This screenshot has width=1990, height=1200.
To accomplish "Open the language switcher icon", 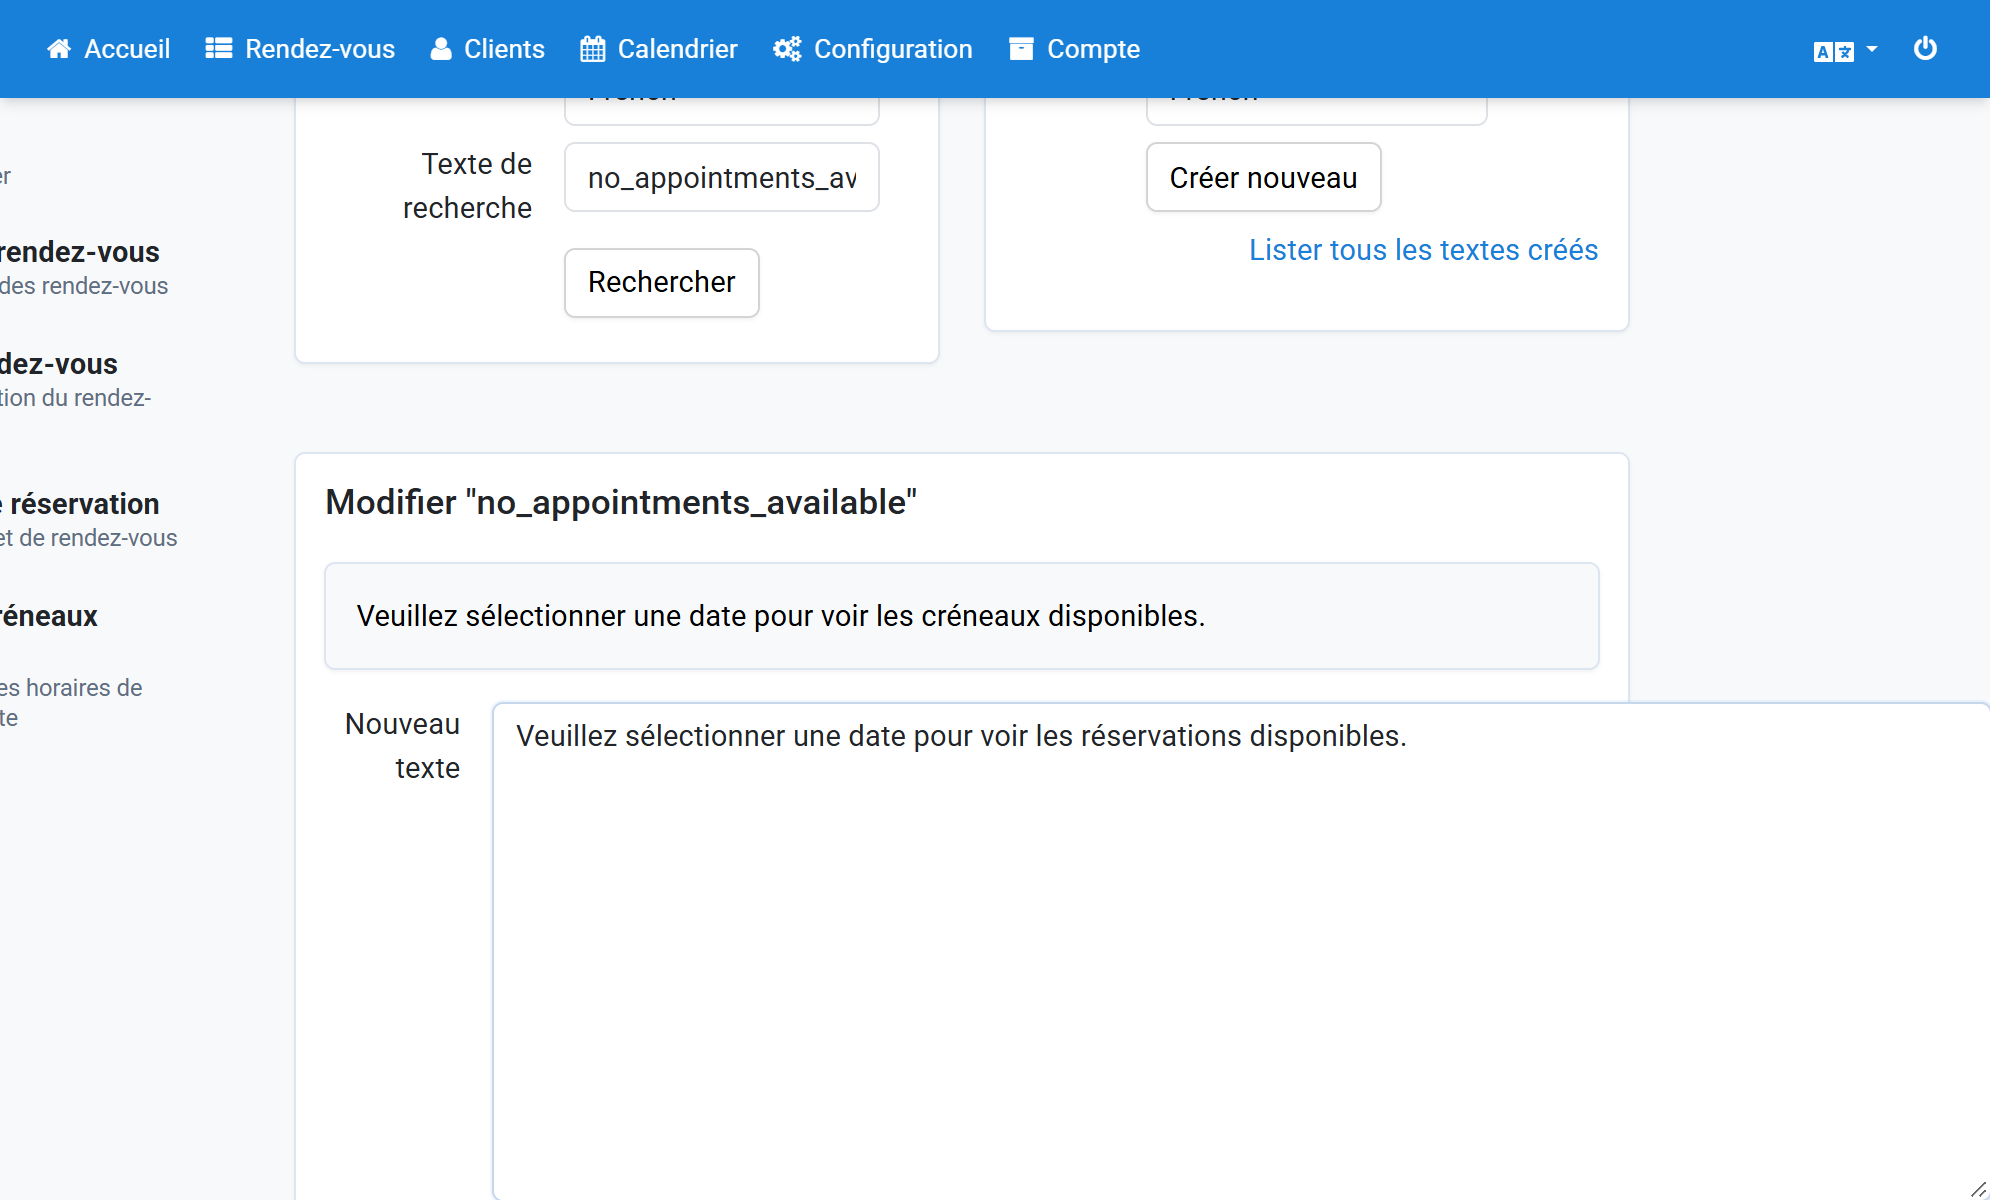I will pyautogui.click(x=1834, y=51).
